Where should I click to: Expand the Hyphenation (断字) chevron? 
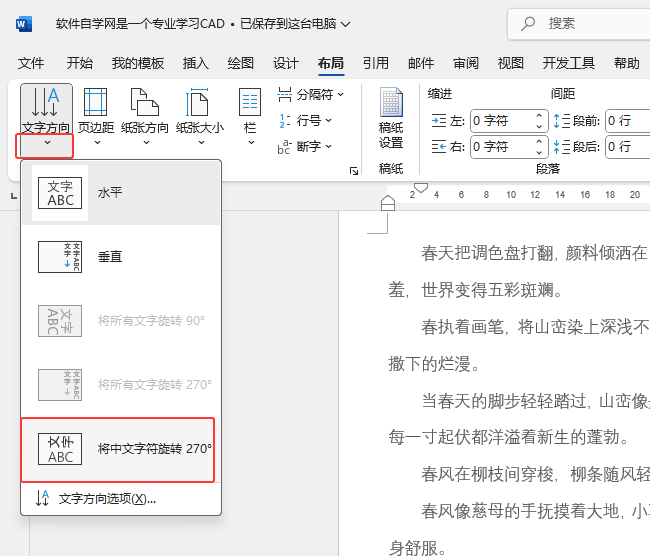[328, 146]
